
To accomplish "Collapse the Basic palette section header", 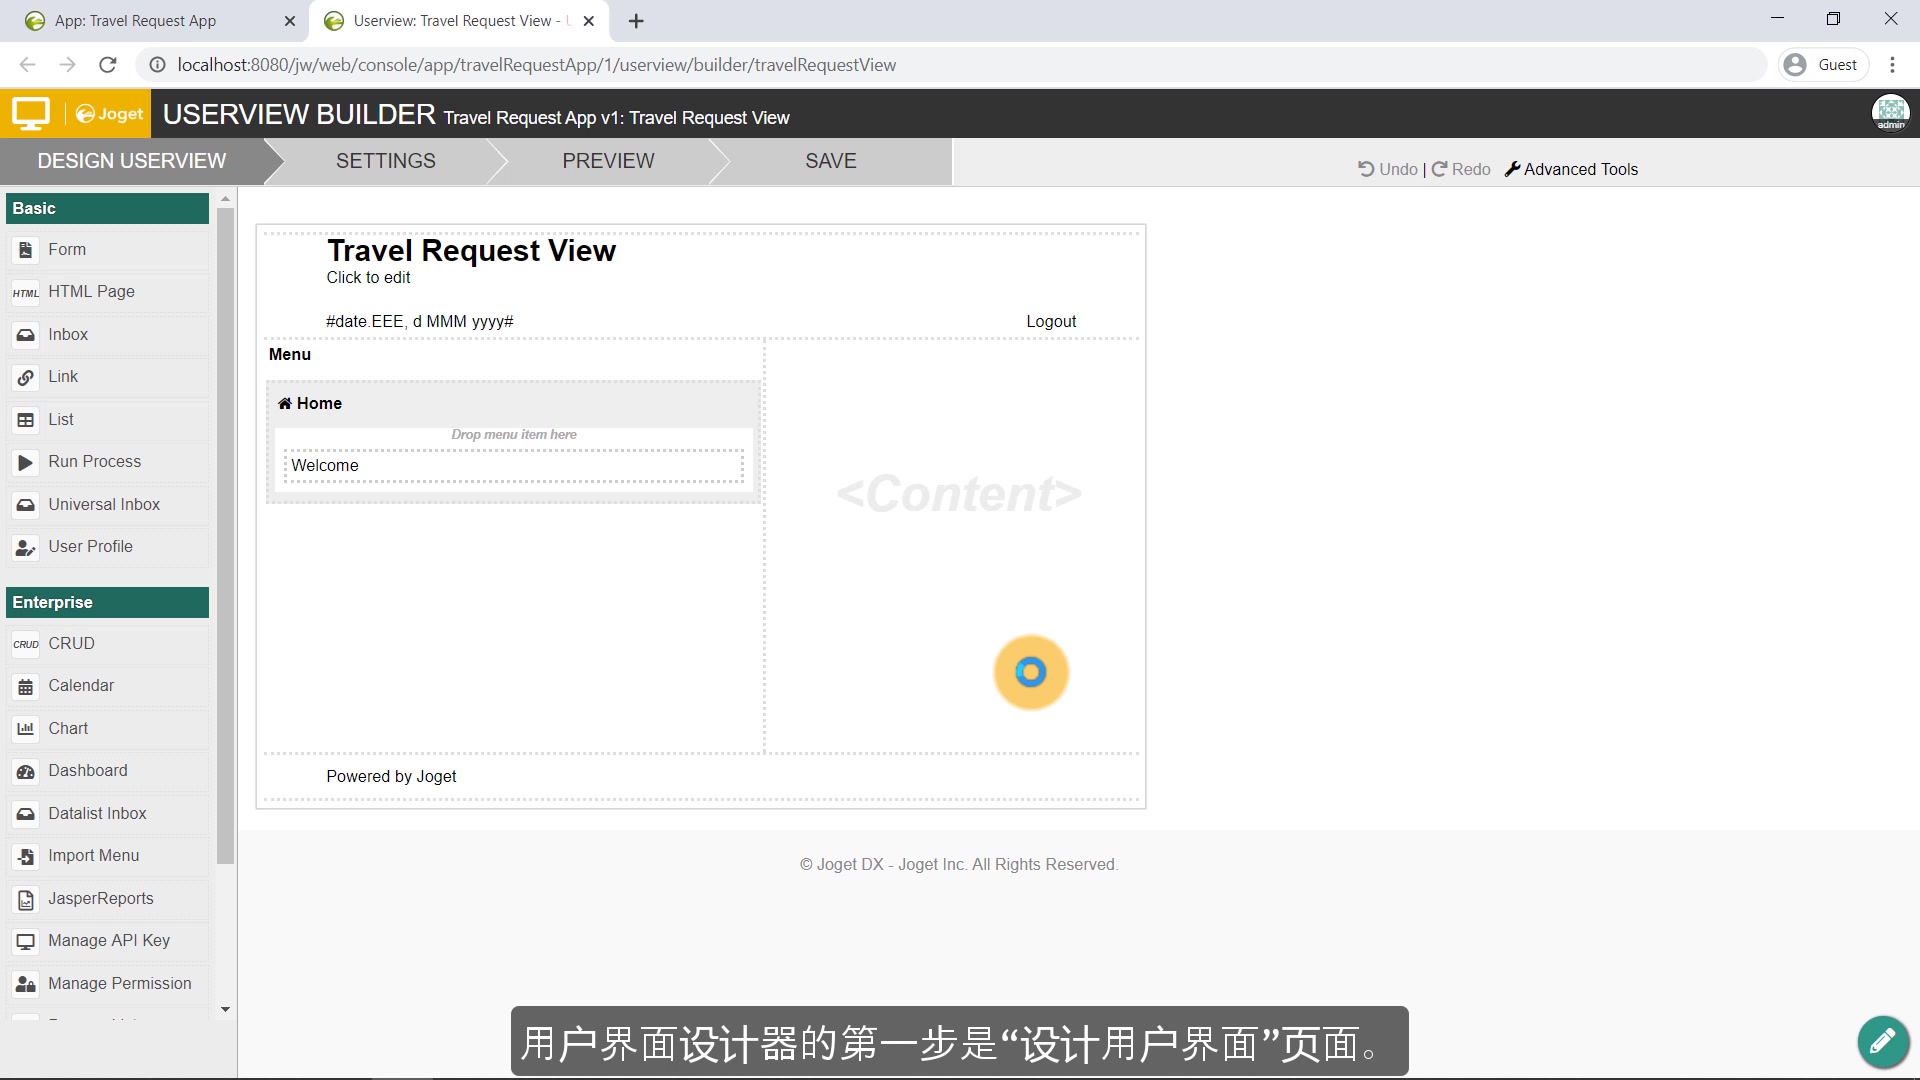I will [107, 208].
